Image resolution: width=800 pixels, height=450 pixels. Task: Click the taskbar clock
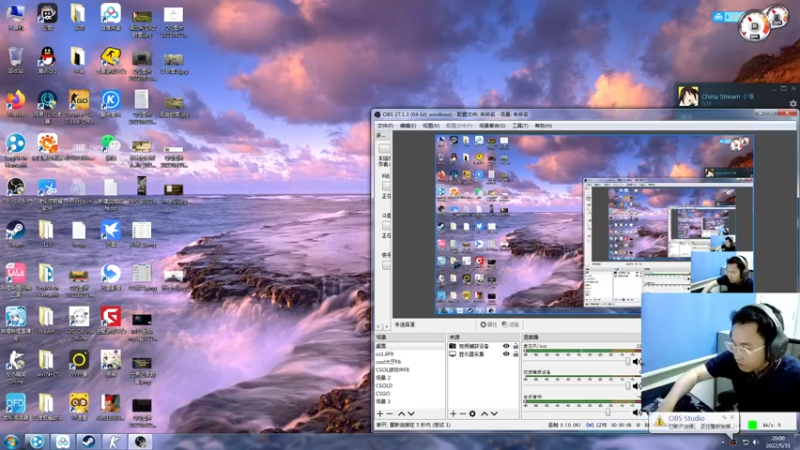tap(779, 442)
